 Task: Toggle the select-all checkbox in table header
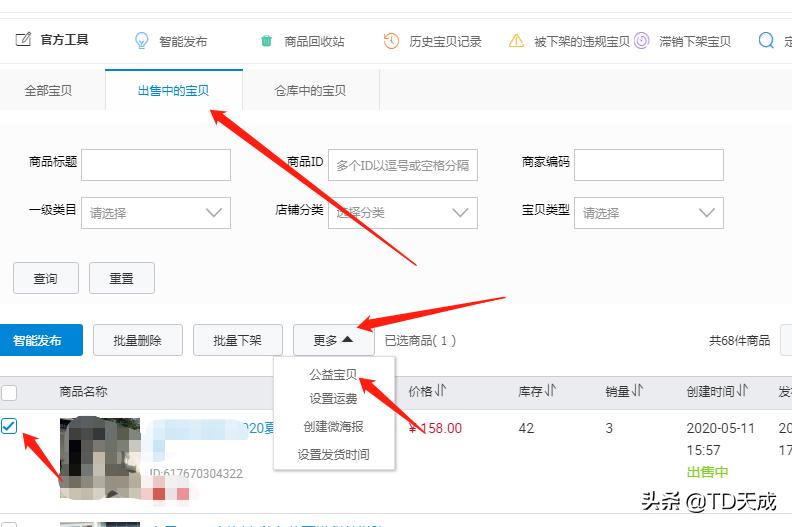click(x=9, y=392)
